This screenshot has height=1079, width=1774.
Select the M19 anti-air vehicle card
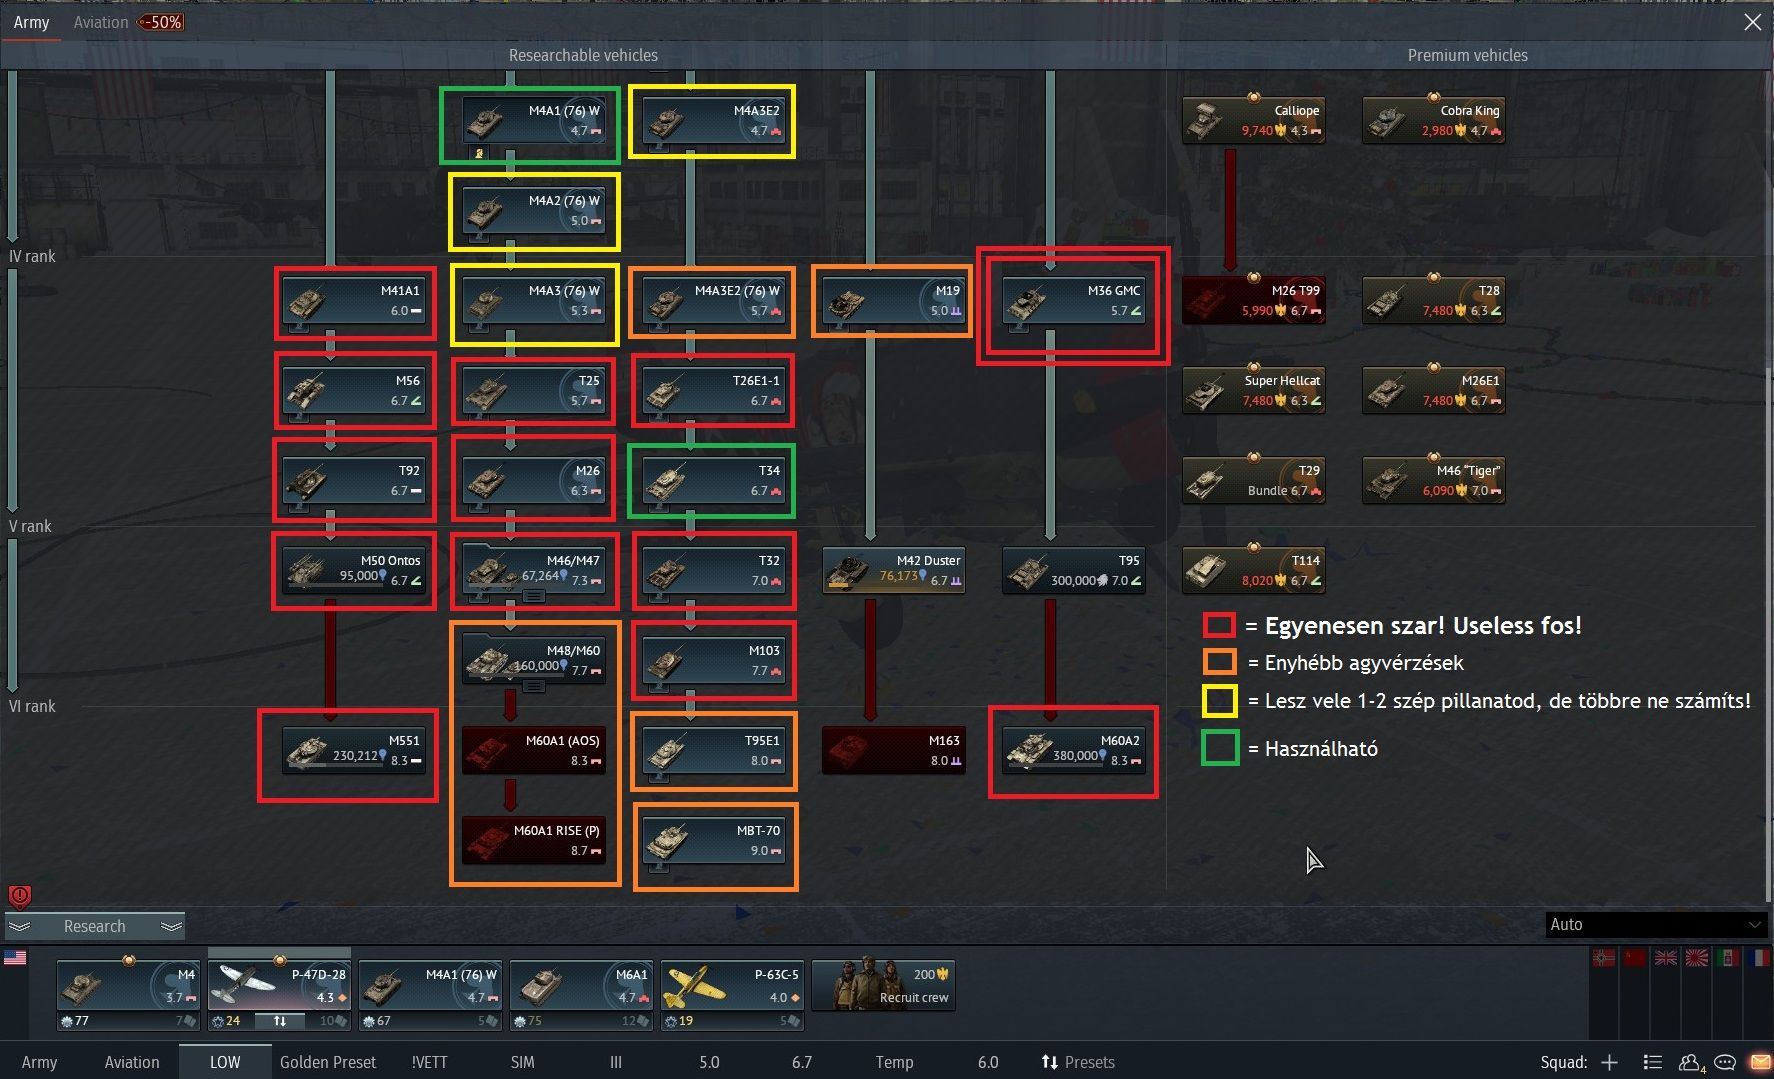click(893, 301)
